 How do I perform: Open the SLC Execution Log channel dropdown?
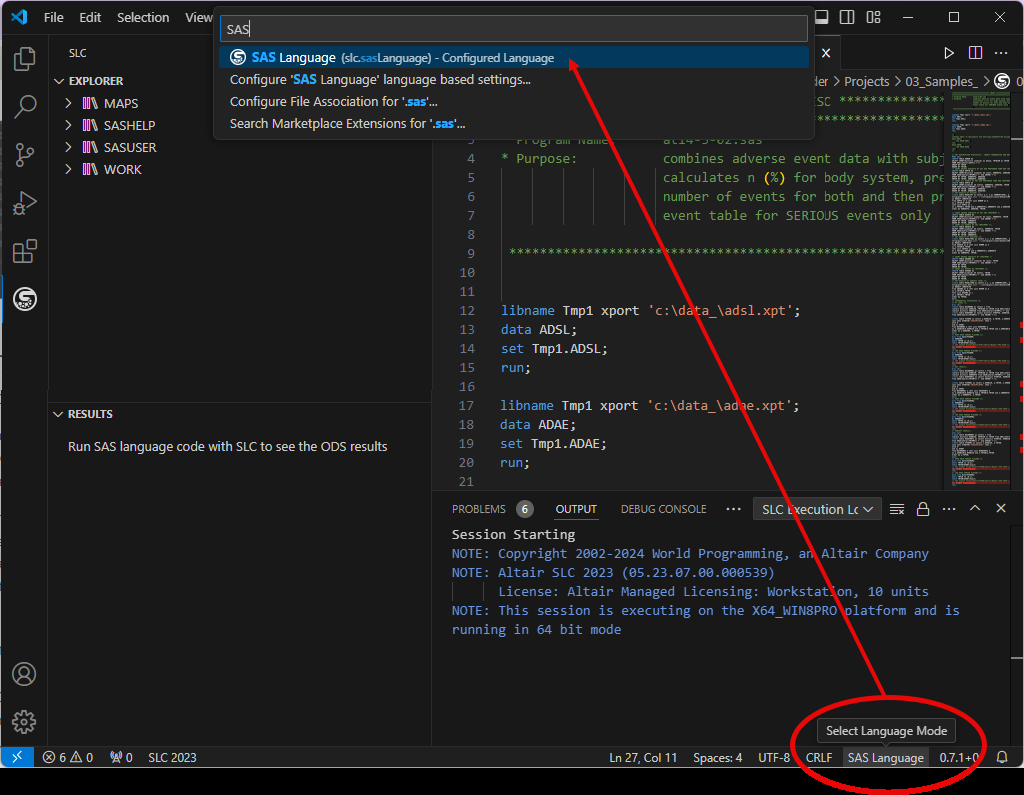point(817,509)
